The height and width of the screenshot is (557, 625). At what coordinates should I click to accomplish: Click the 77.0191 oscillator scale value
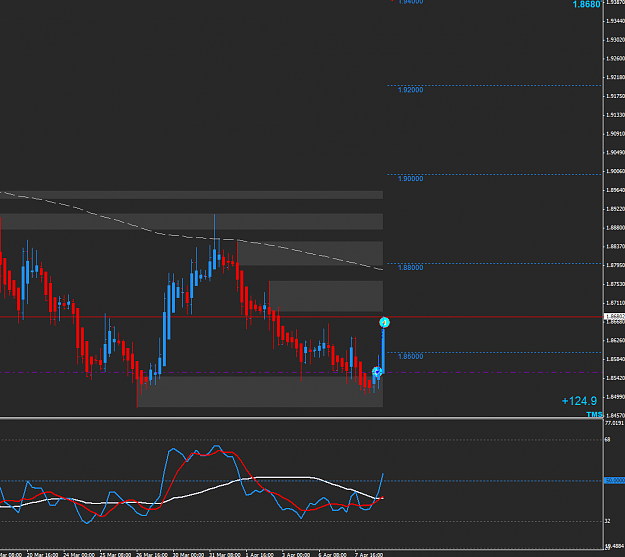pos(614,423)
